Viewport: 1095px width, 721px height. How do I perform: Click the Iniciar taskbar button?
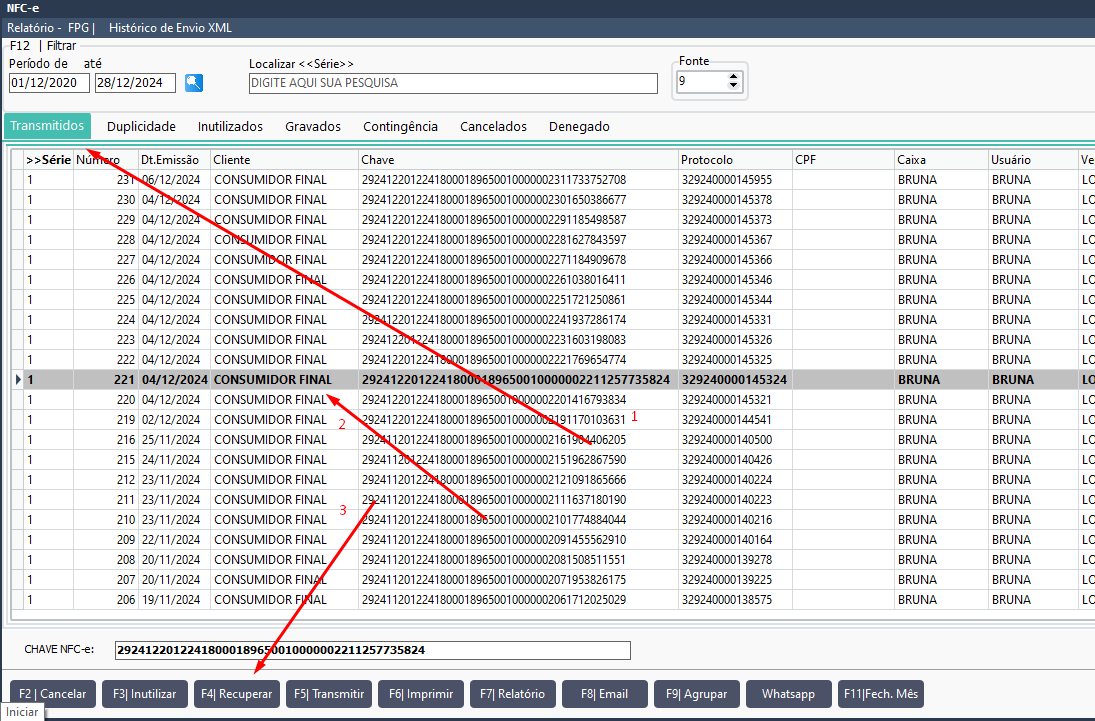point(22,712)
